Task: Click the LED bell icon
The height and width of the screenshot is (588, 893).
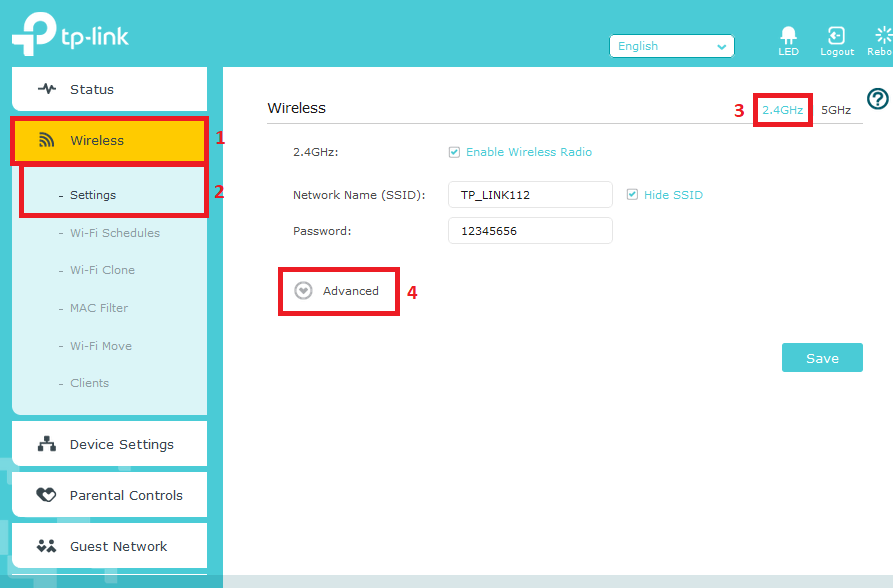Action: tap(788, 36)
